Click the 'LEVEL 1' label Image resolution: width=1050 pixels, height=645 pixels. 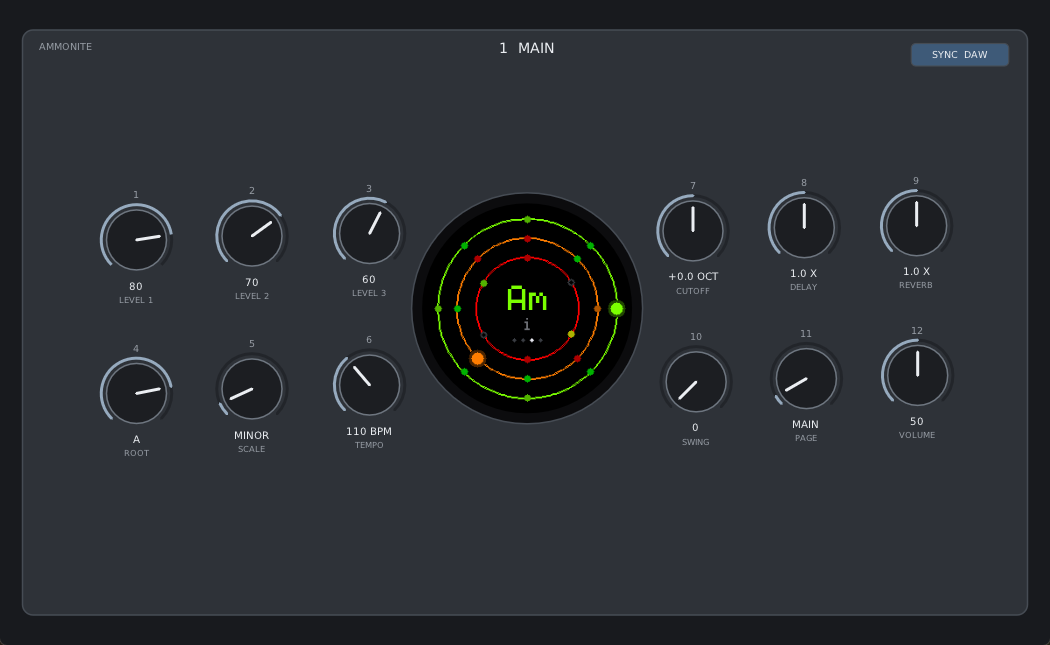pos(136,300)
